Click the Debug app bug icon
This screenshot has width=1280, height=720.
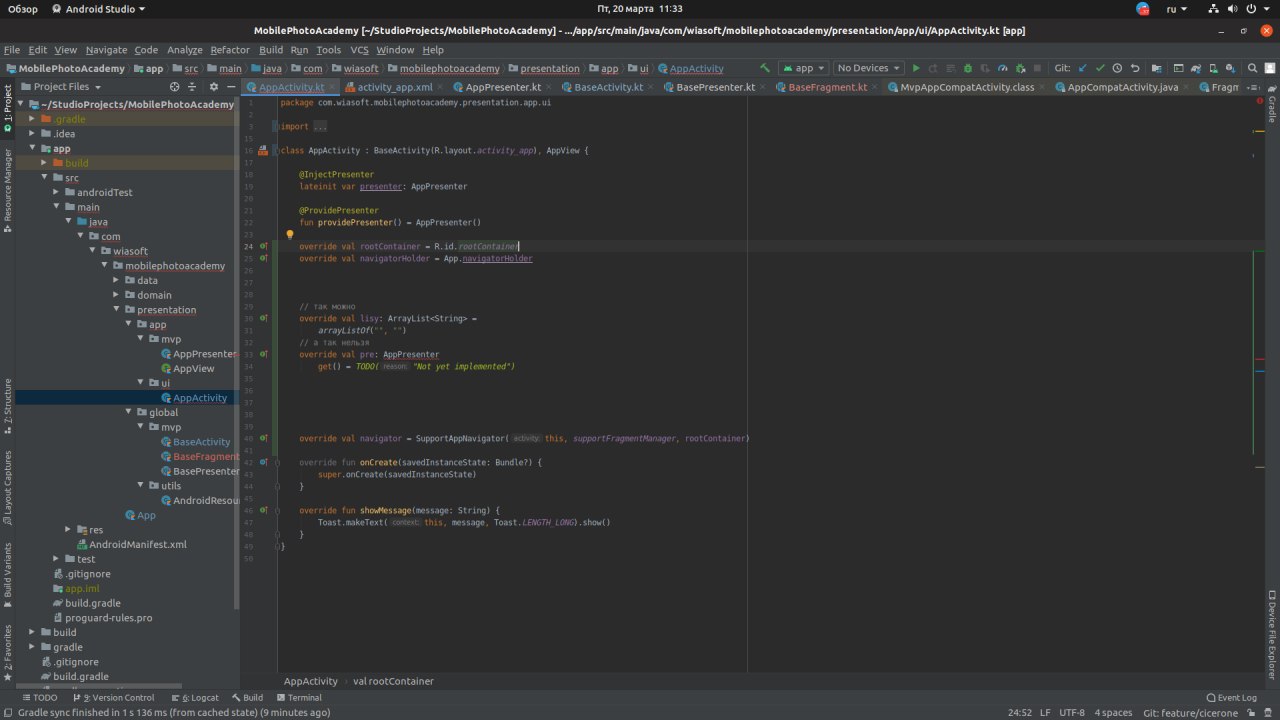click(967, 68)
